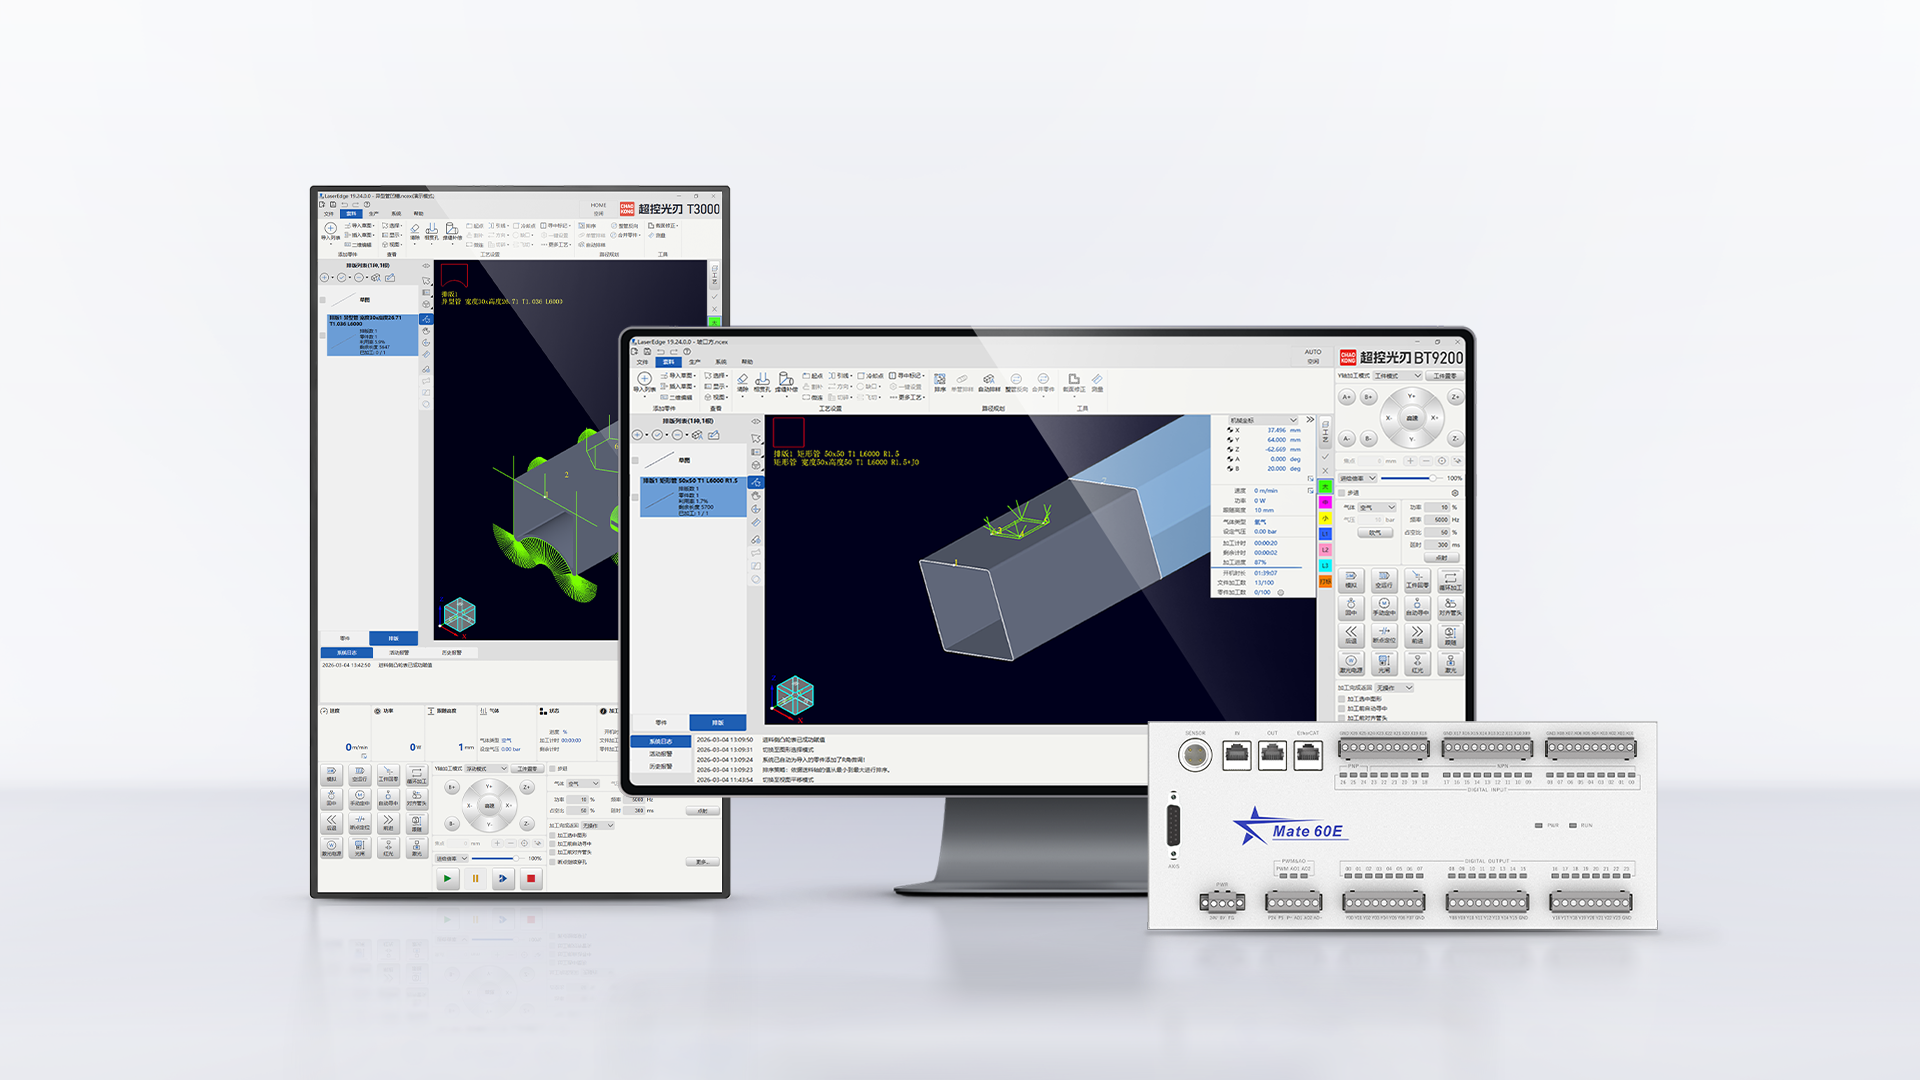The height and width of the screenshot is (1080, 1920).
Task: Tick checkbox beside 草图 sketch row on BT9200
Action: pos(635,460)
